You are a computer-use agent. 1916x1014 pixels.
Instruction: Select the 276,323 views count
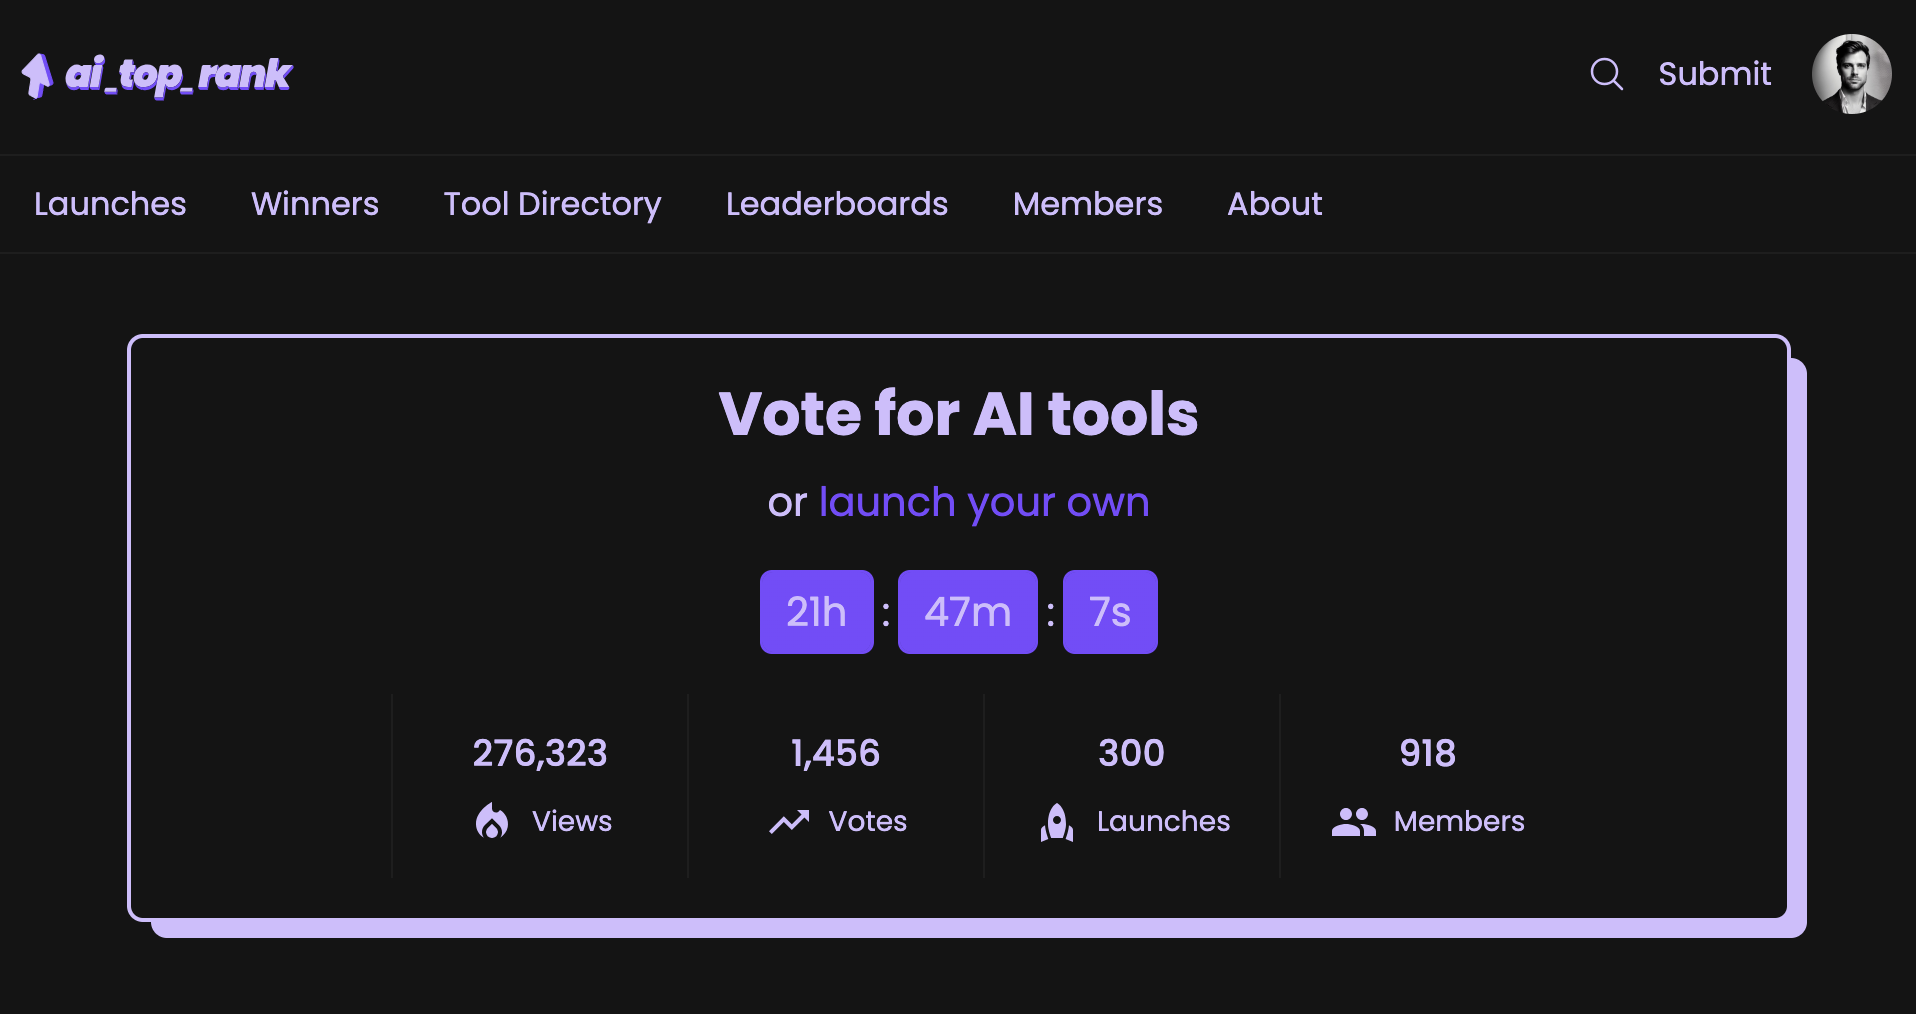(x=540, y=753)
